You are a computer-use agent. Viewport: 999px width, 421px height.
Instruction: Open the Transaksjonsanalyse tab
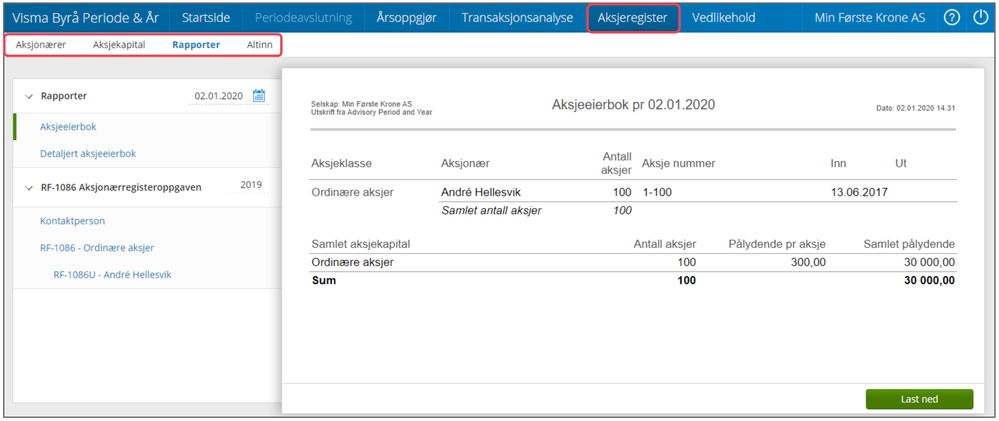point(517,18)
